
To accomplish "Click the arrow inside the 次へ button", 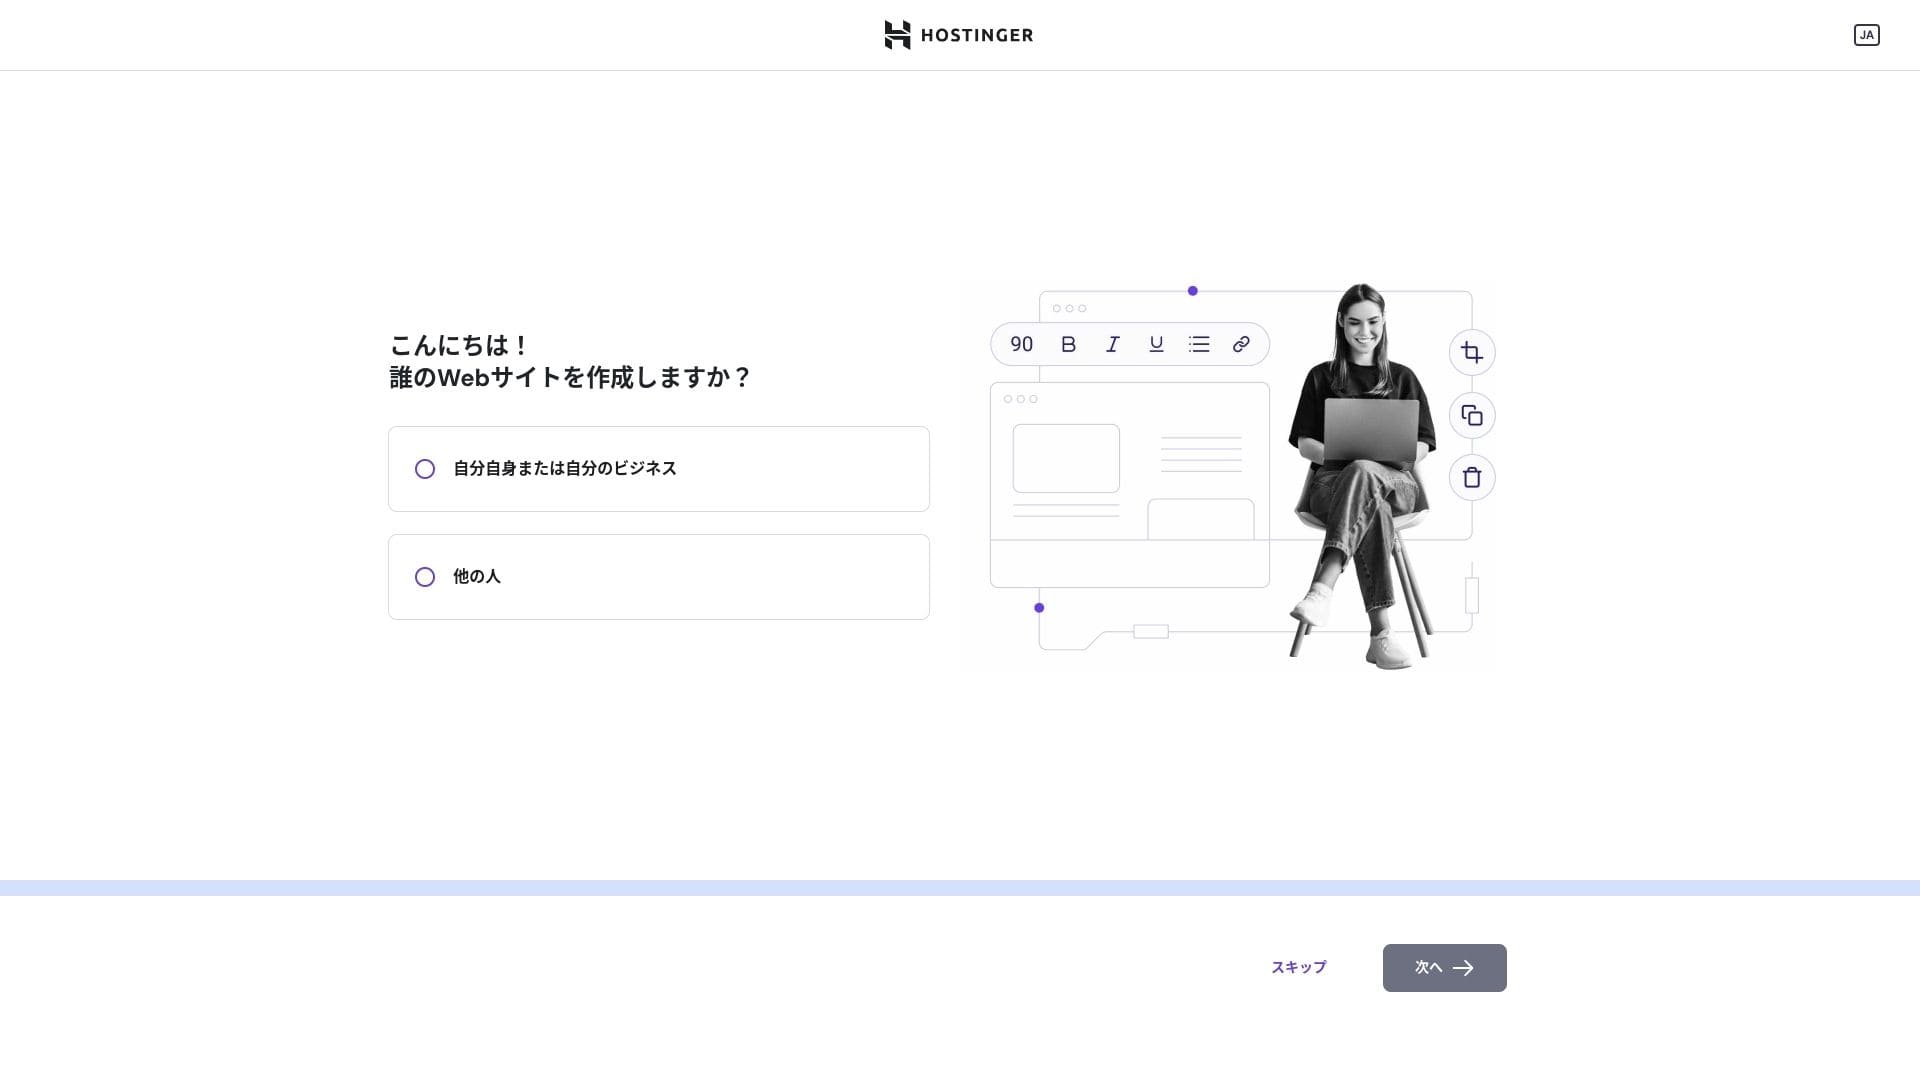I will point(1463,968).
